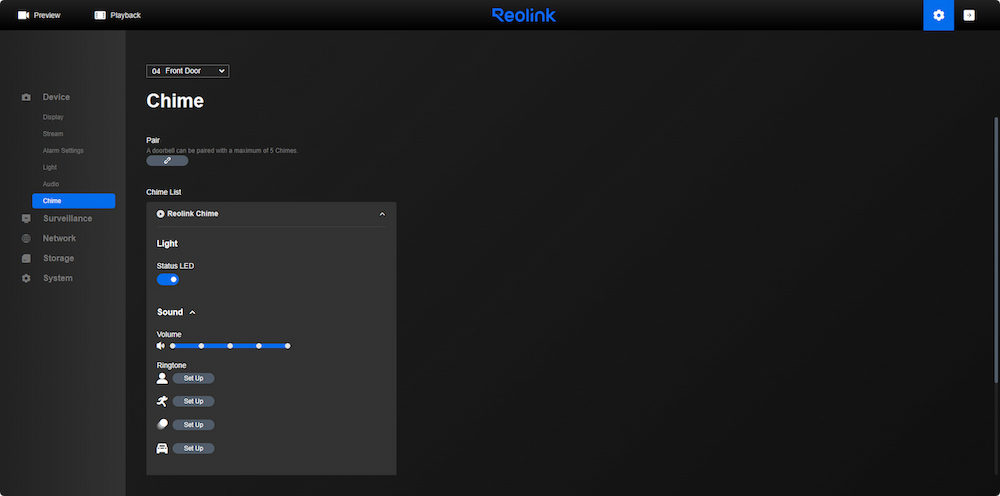Collapse the Reolink Chime panel chevron

382,214
